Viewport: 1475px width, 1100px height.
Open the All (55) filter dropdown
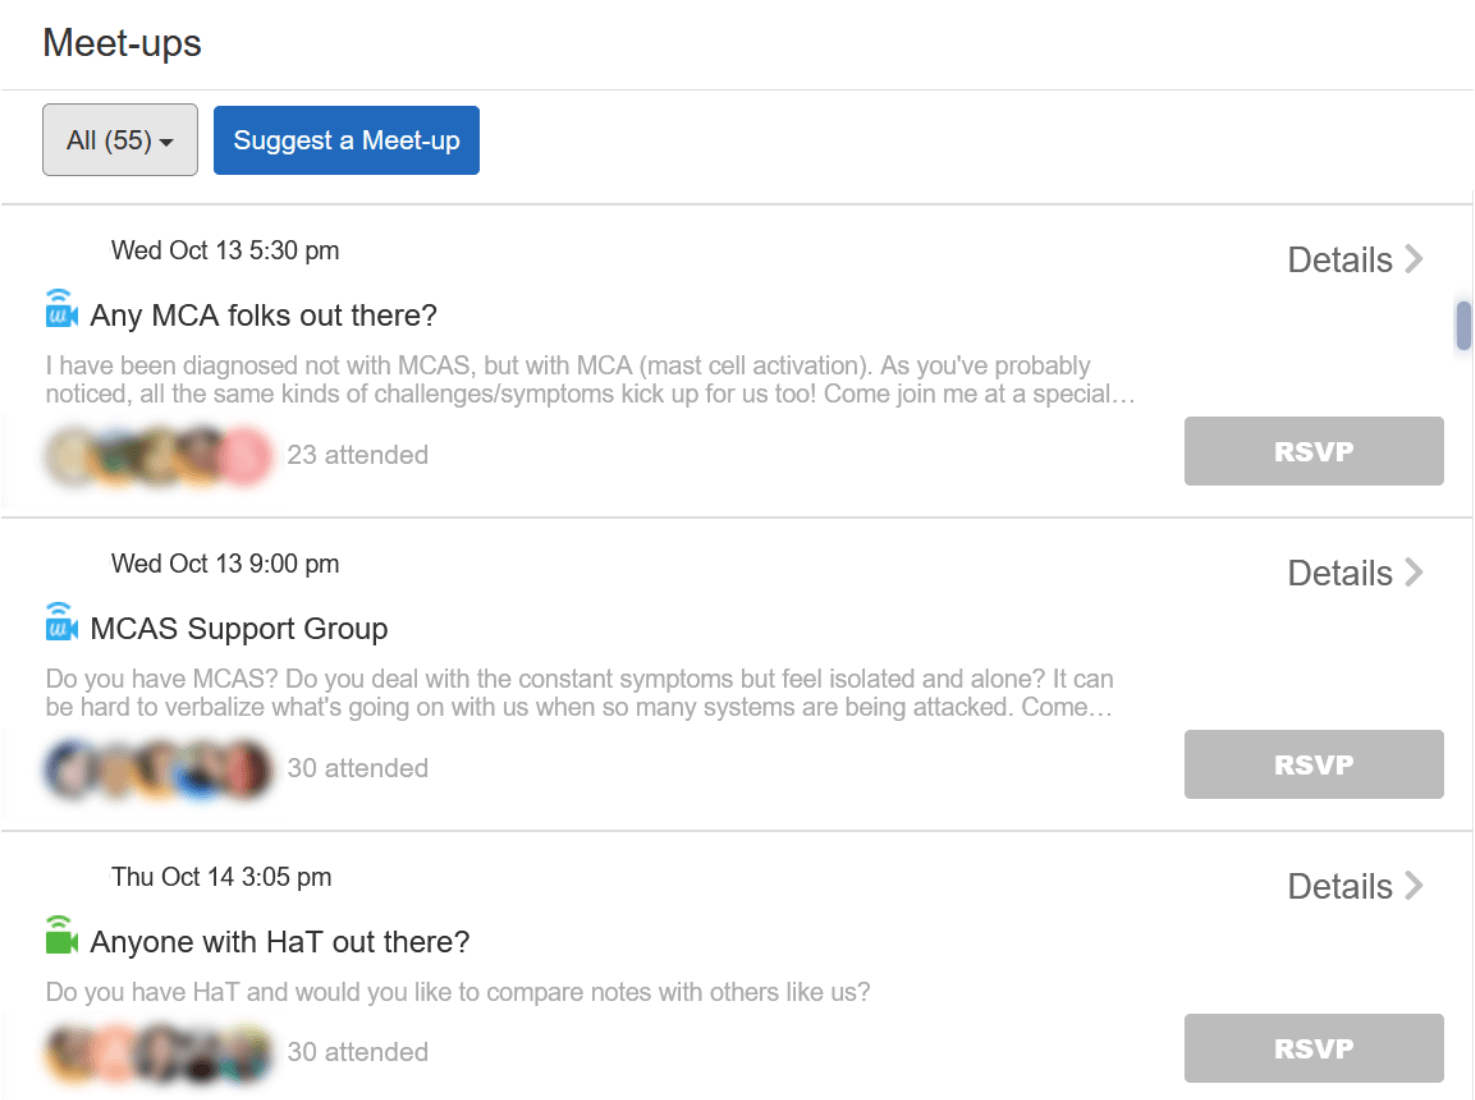coord(120,140)
